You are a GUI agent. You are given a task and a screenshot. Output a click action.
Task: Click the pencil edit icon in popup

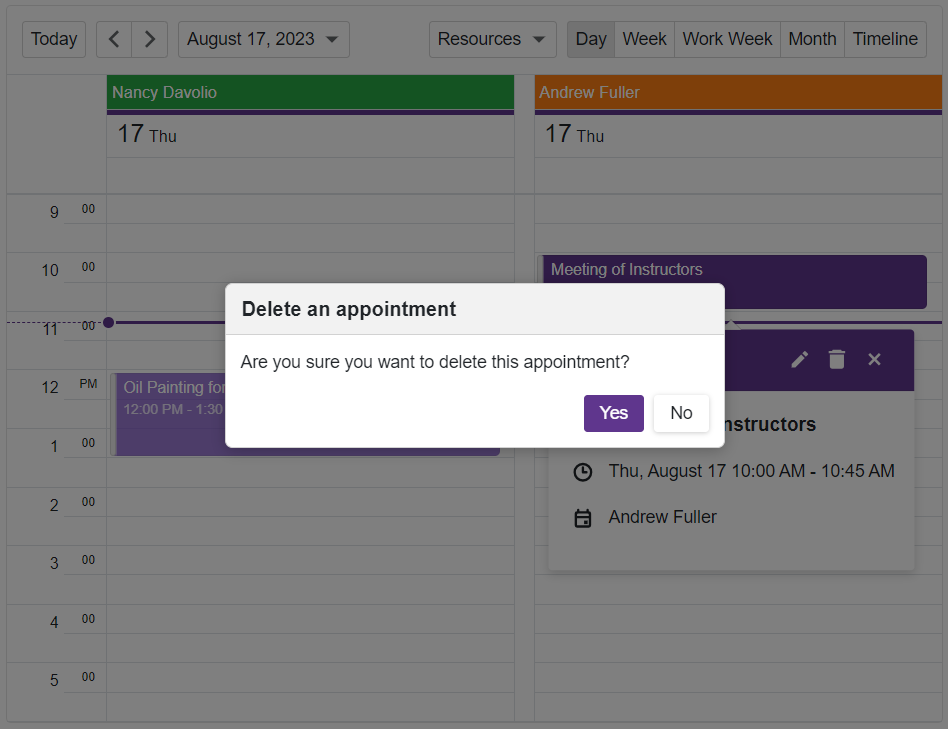pos(799,360)
